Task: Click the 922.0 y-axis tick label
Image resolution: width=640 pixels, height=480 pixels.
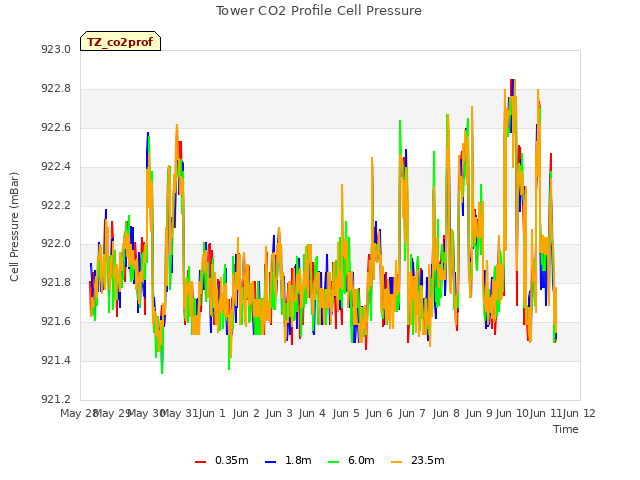Action: coord(56,244)
